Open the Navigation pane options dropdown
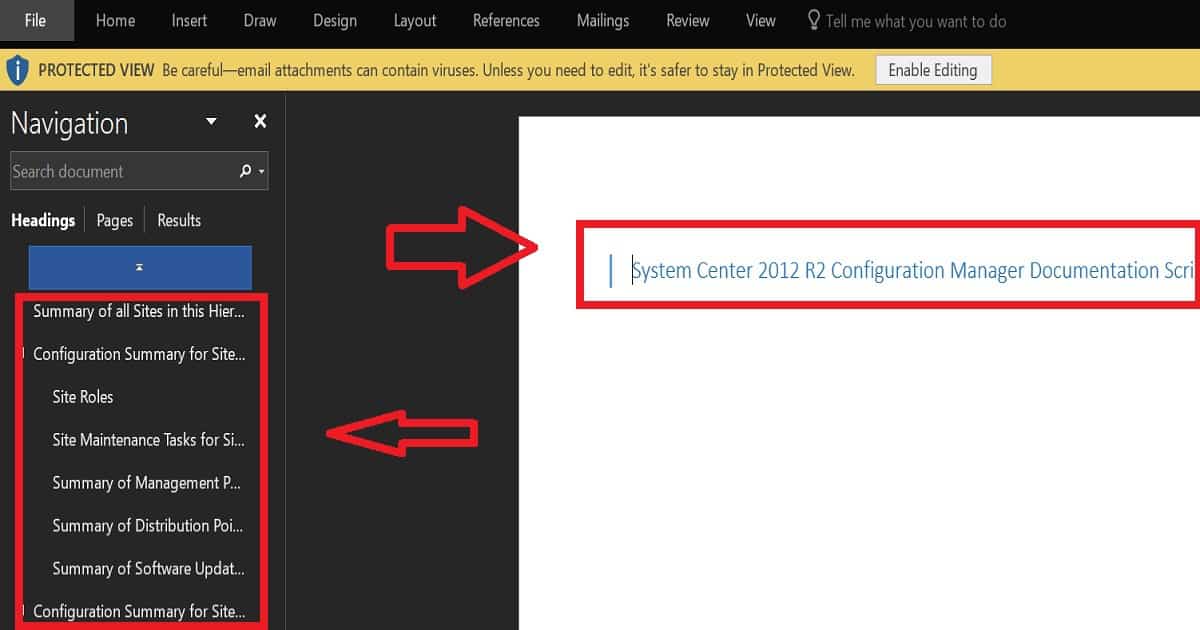 211,122
